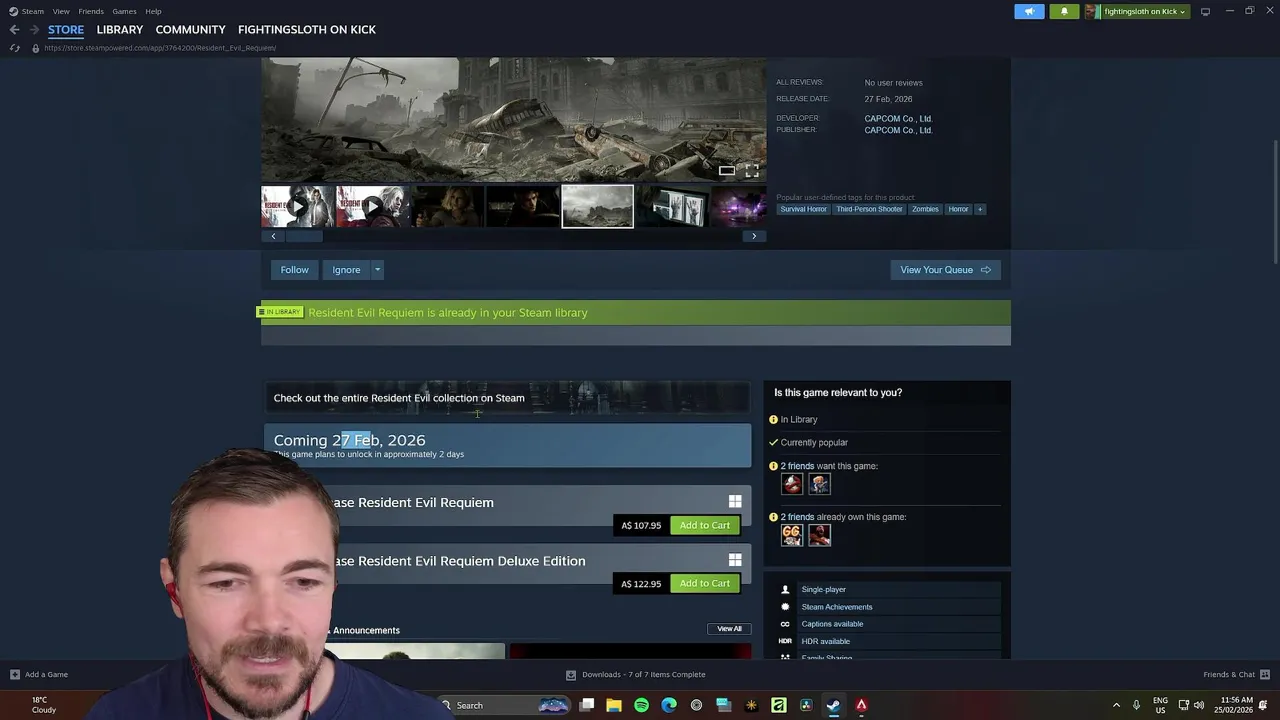The height and width of the screenshot is (720, 1280).
Task: Expand the Ignore options dropdown arrow
Action: tap(377, 270)
